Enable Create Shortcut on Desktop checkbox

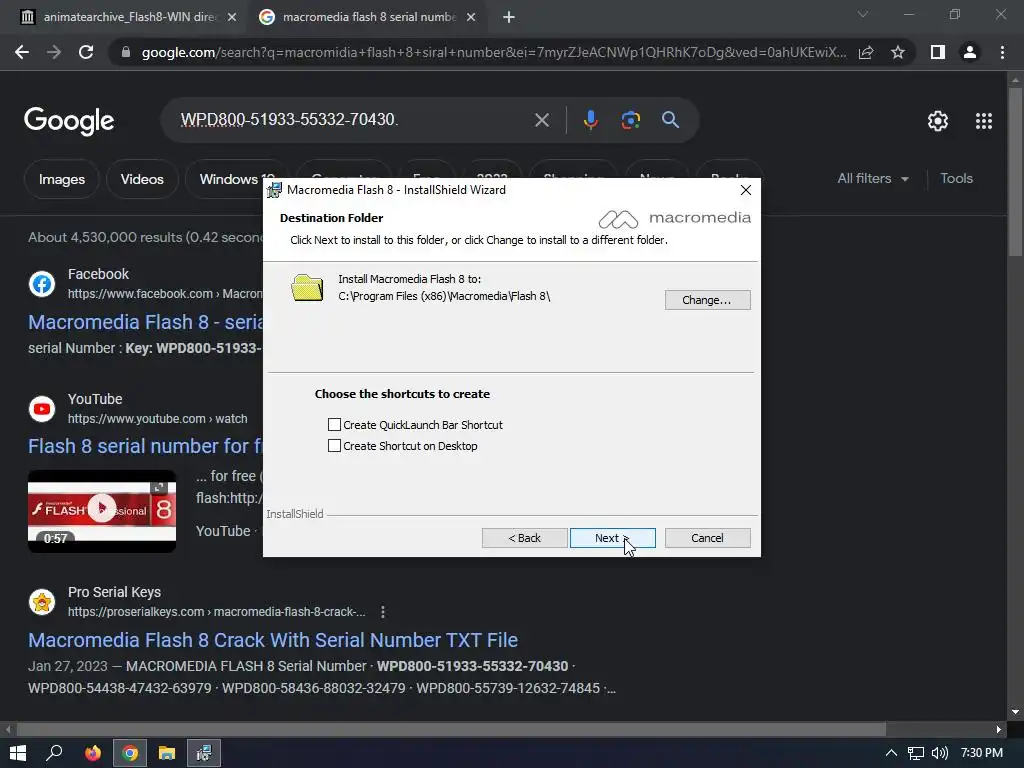click(334, 446)
